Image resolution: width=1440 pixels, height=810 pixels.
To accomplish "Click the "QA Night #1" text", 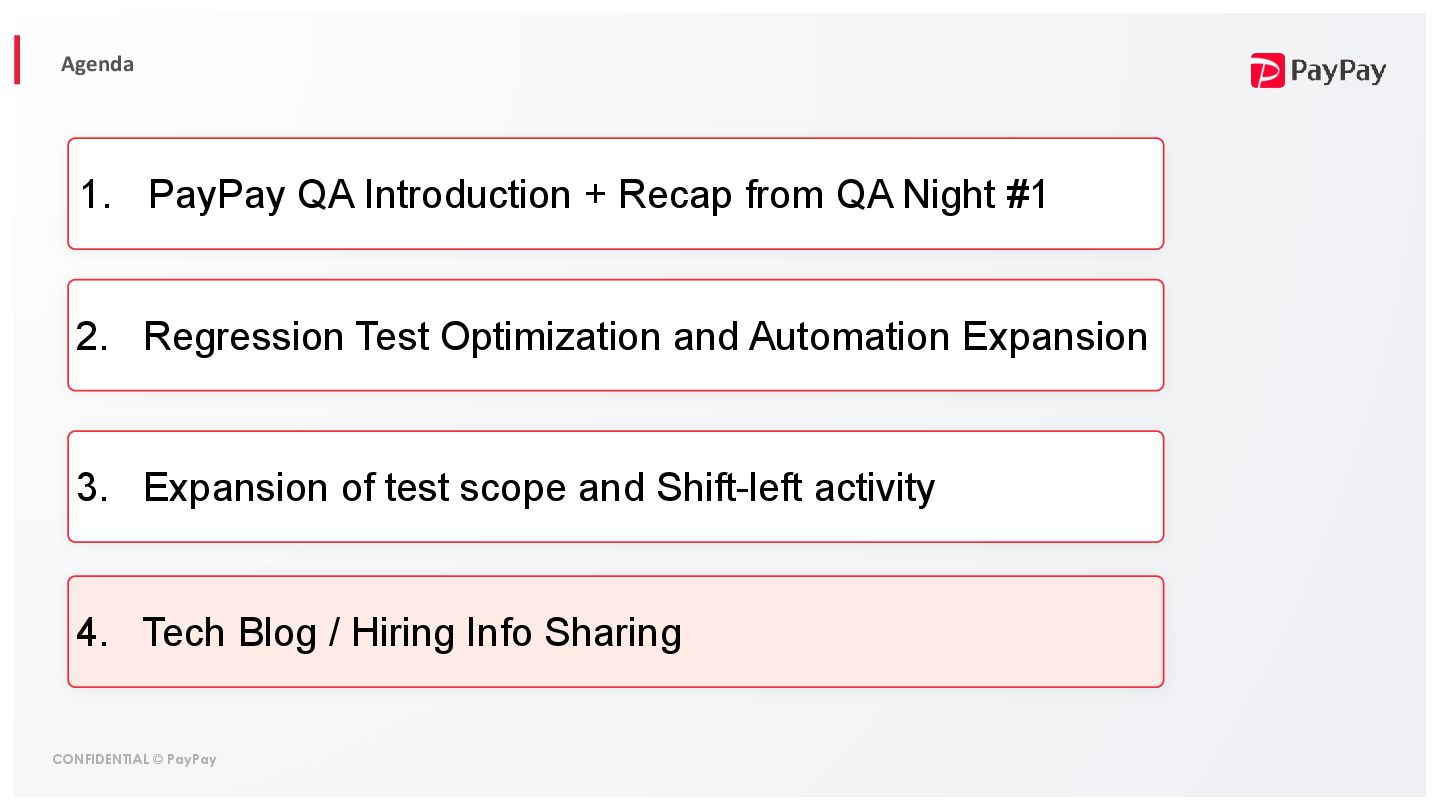I will [942, 194].
